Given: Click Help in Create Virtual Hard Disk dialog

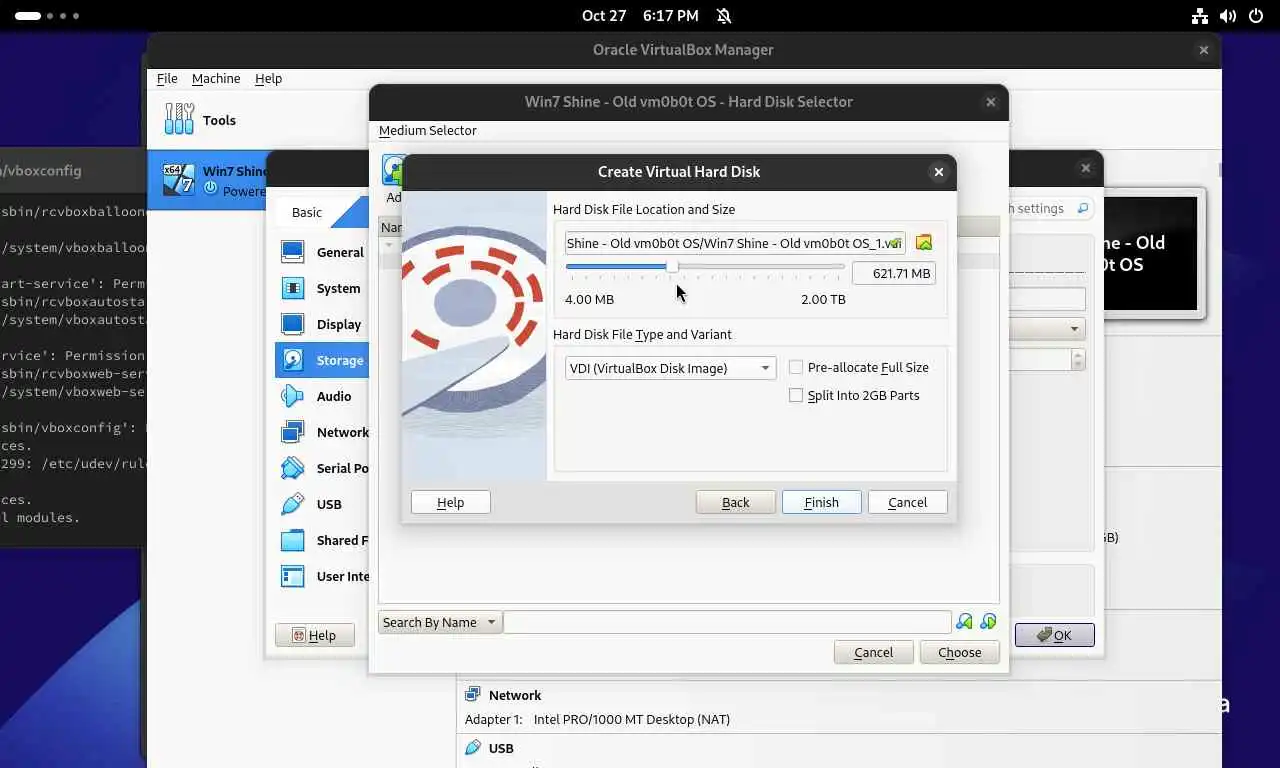Looking at the screenshot, I should (x=451, y=502).
